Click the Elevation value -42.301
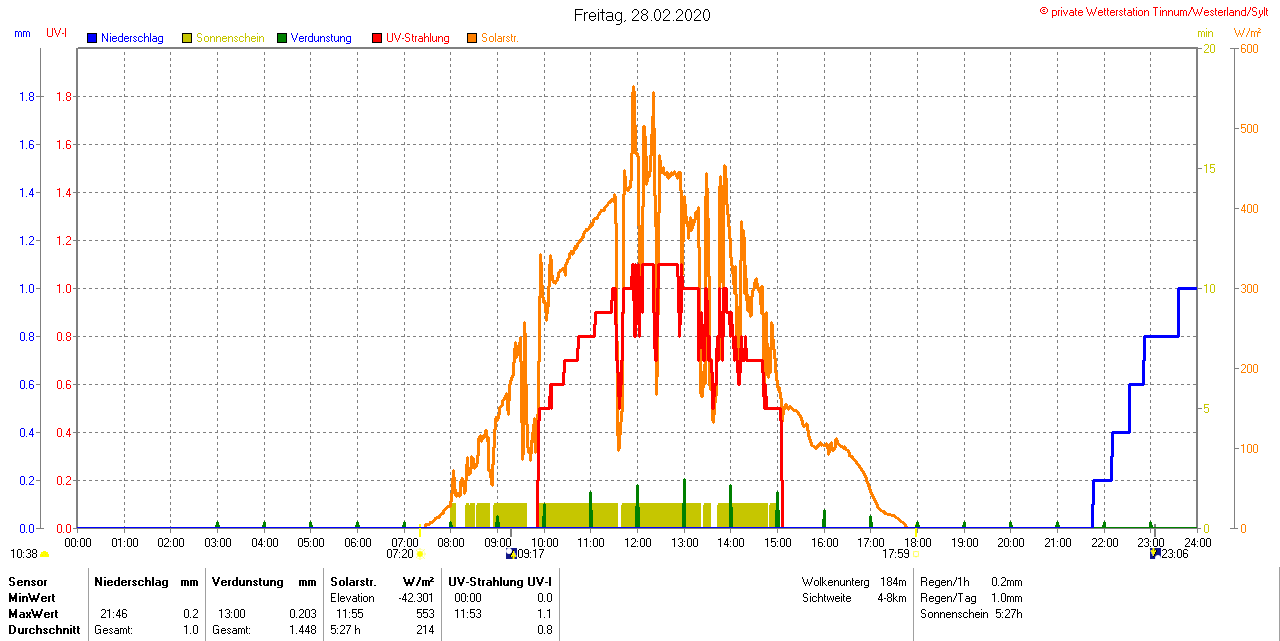This screenshot has width=1280, height=641. (416, 597)
